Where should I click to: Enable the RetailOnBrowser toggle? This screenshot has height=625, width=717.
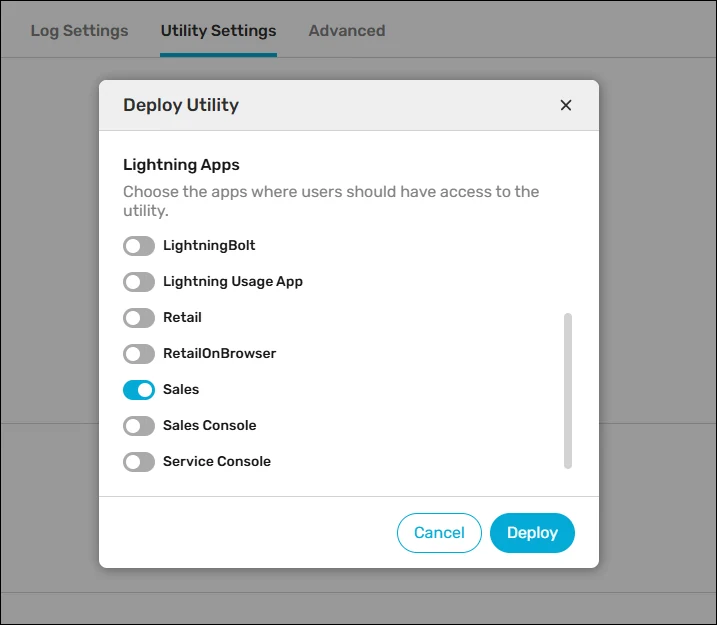[x=139, y=354]
